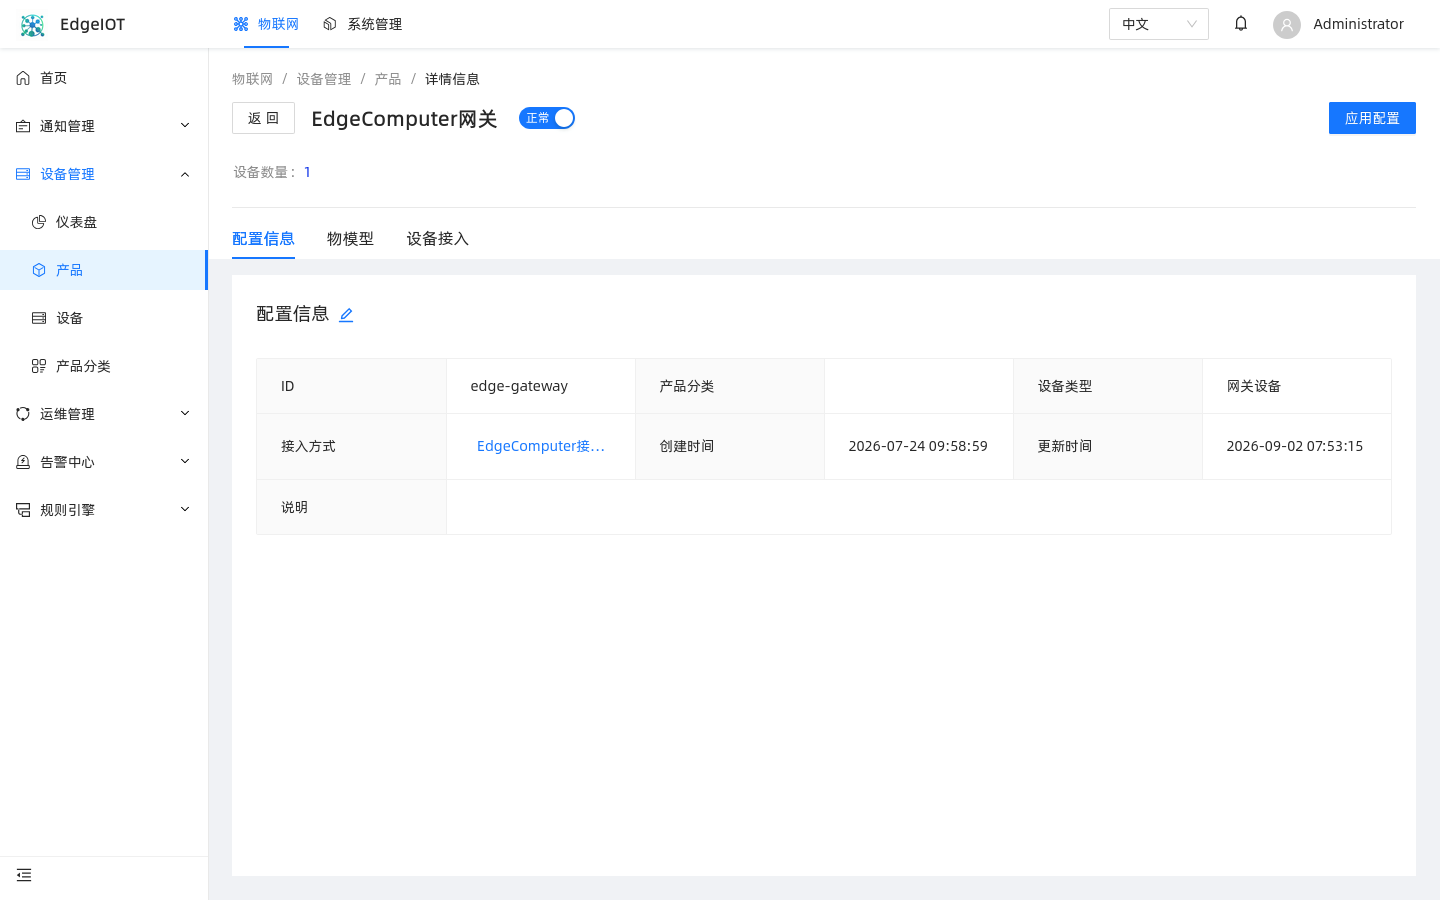Click the Administrator username

(x=1358, y=24)
